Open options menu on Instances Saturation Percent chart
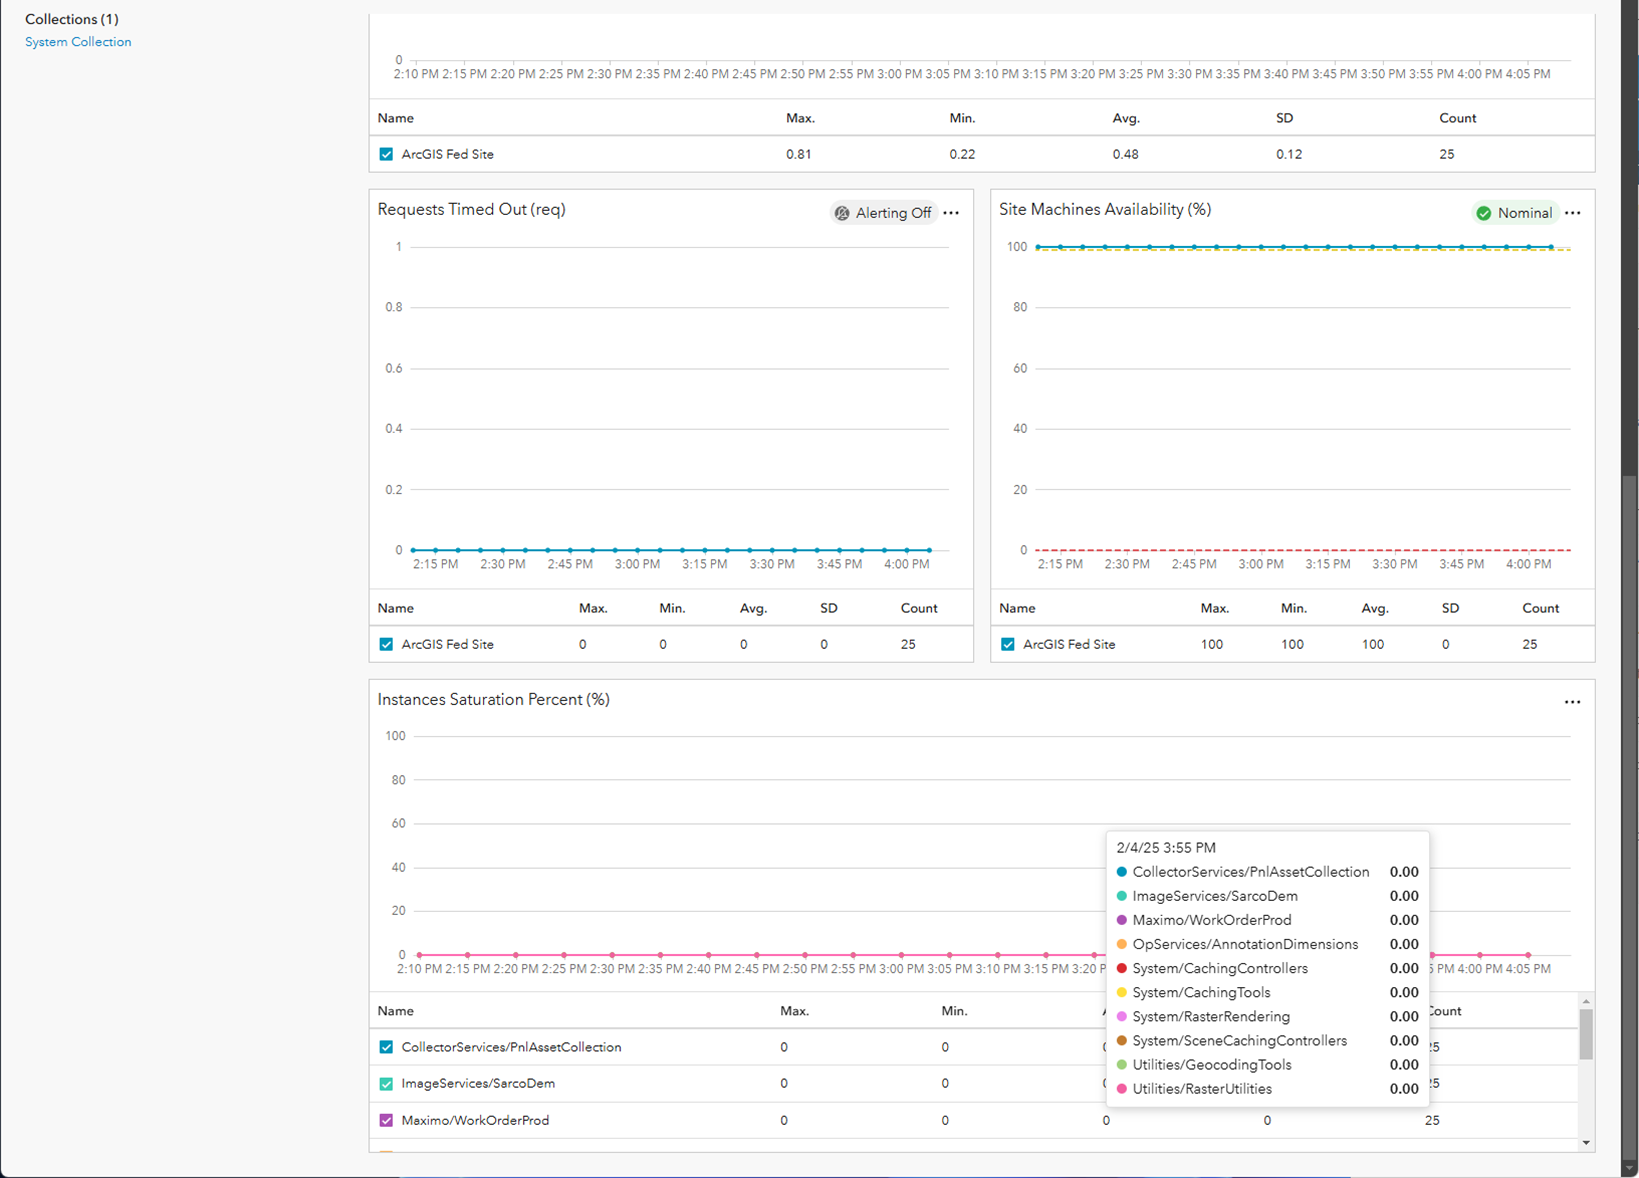The image size is (1639, 1178). click(1572, 701)
